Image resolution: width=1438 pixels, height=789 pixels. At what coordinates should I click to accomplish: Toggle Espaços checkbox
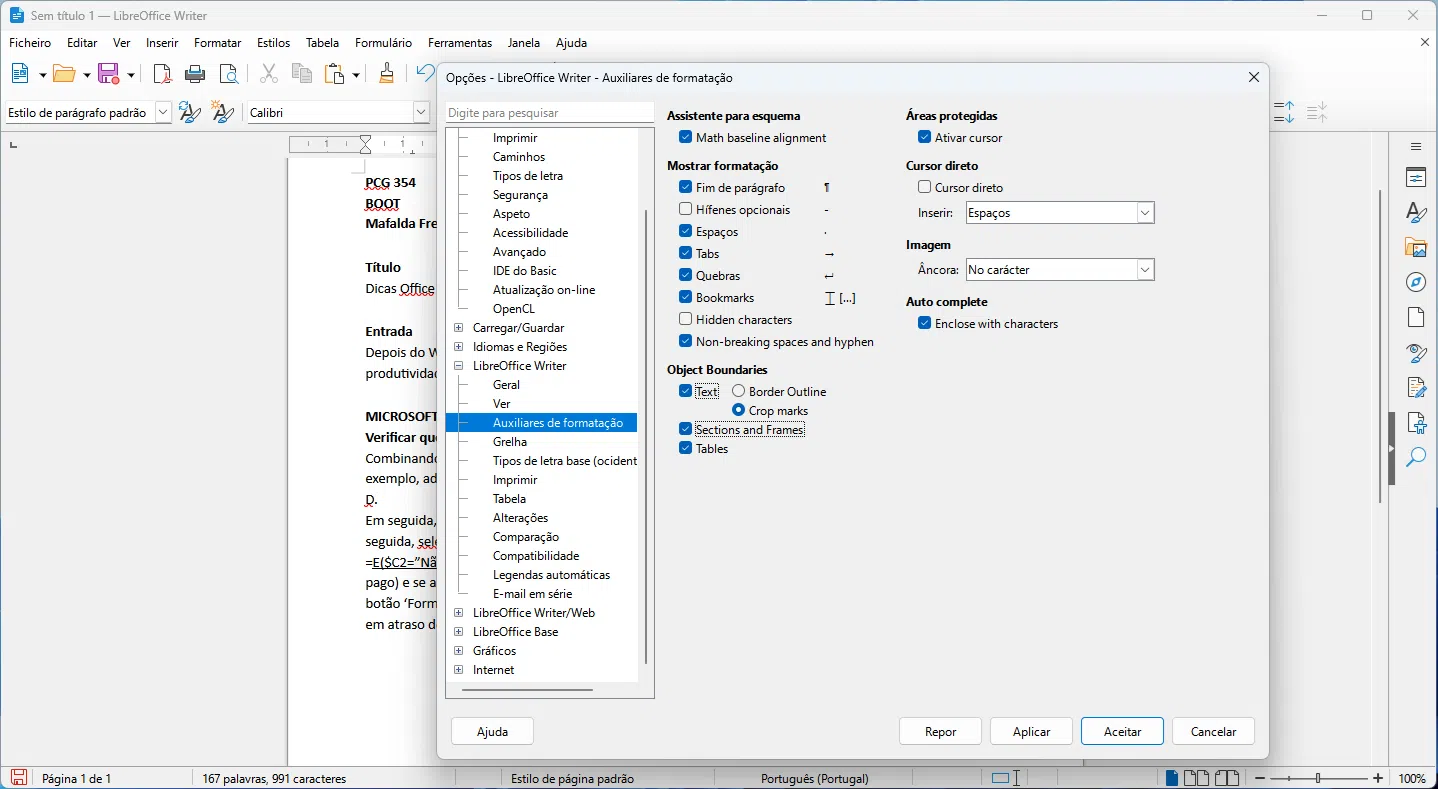[x=685, y=232]
